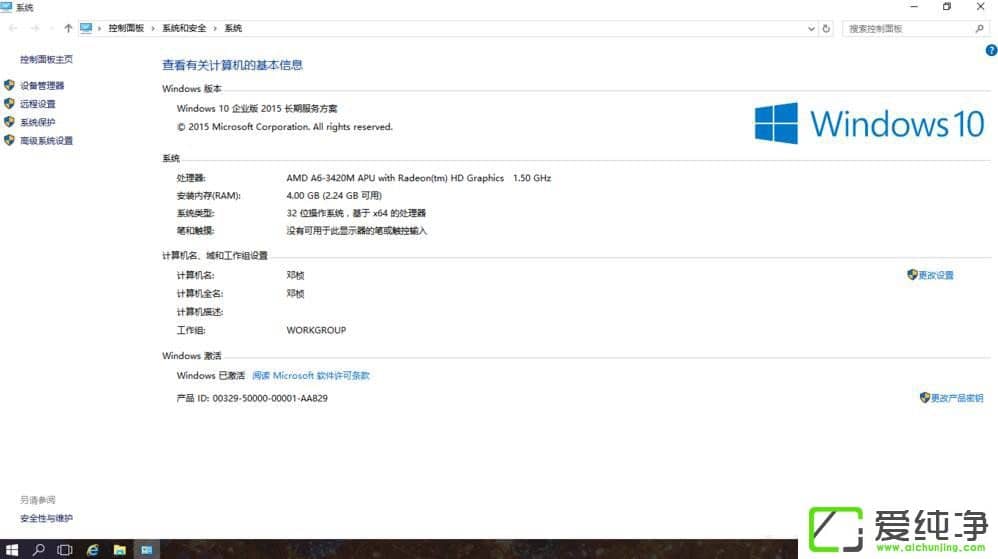Click the magnifier icon in search box
This screenshot has height=559, width=998.
(x=980, y=29)
